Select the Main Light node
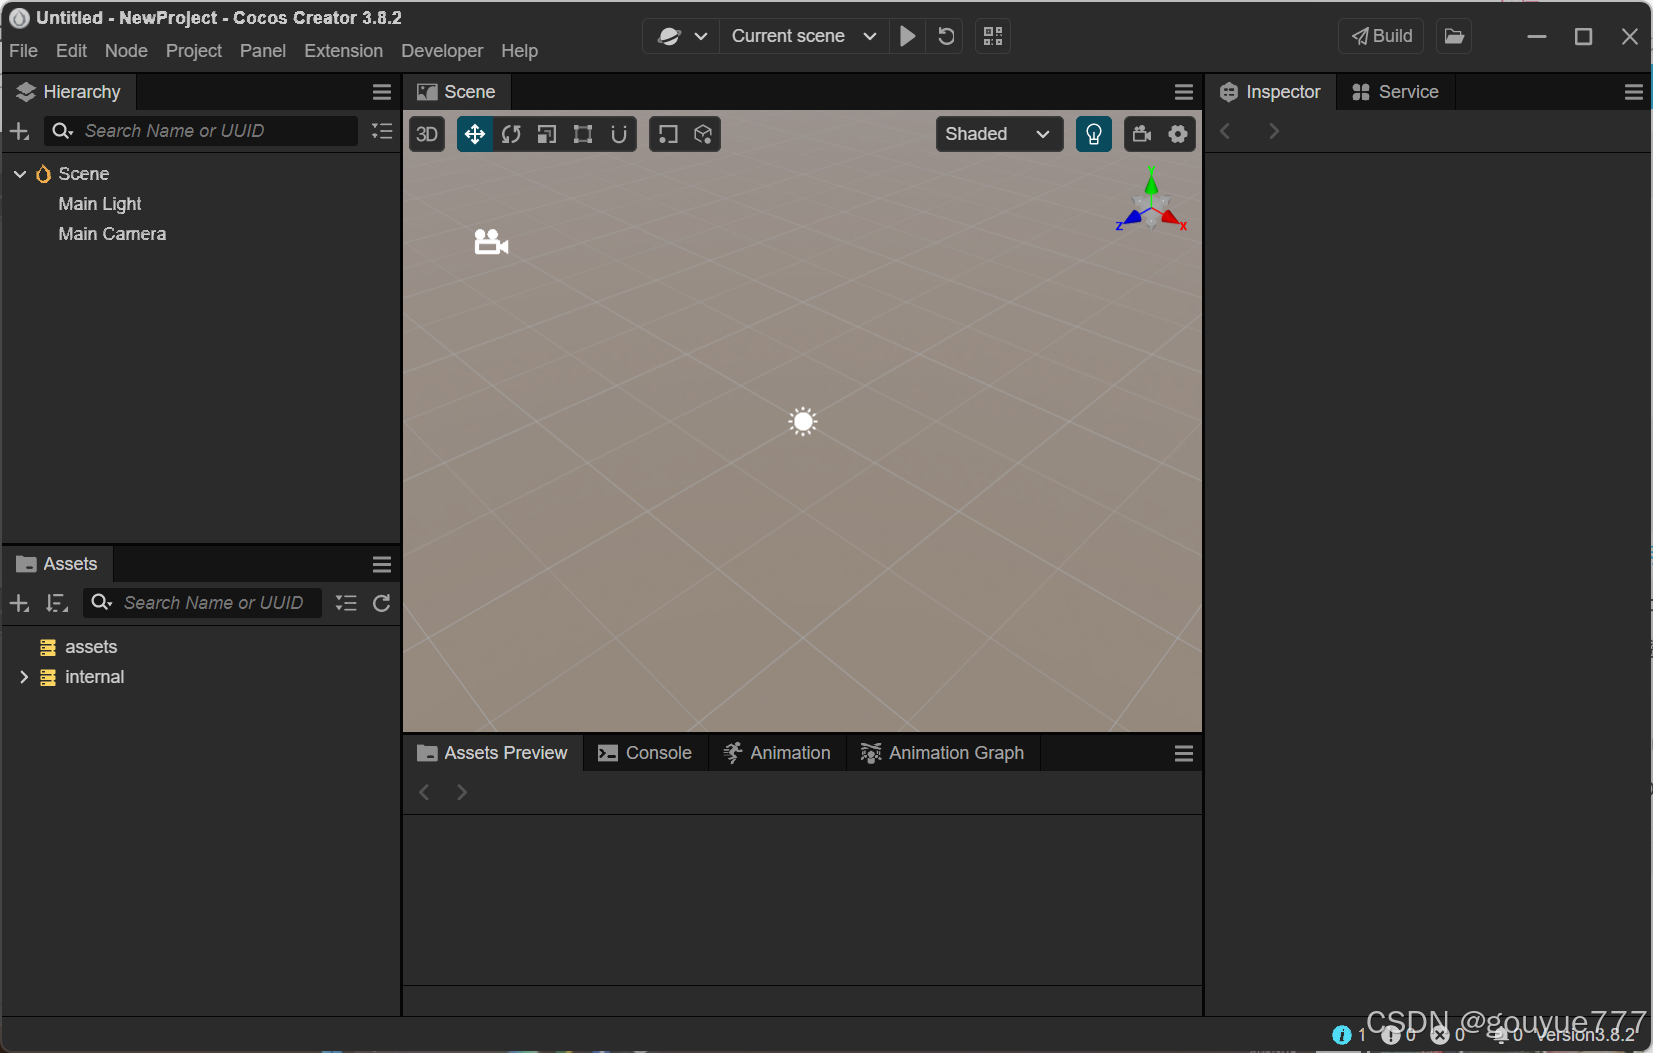 (99, 204)
